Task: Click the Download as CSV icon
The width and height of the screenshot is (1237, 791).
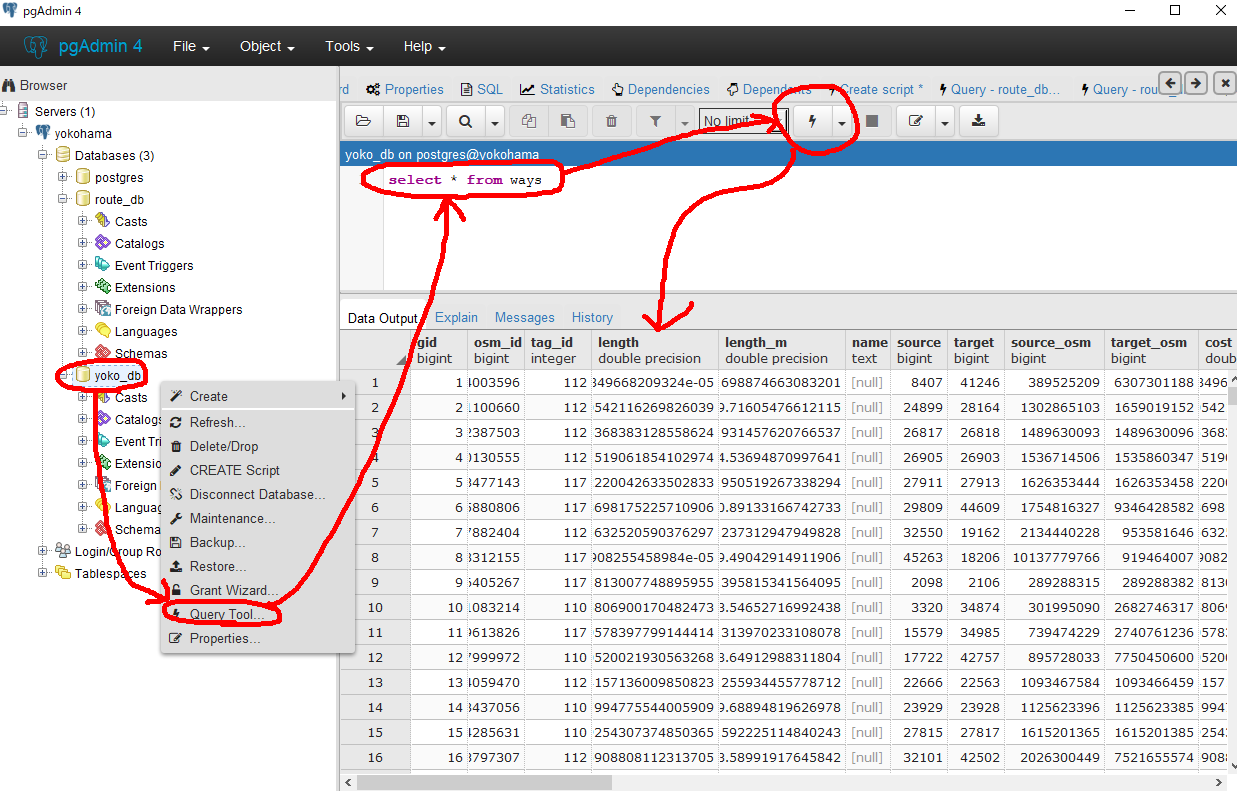Action: tap(978, 121)
